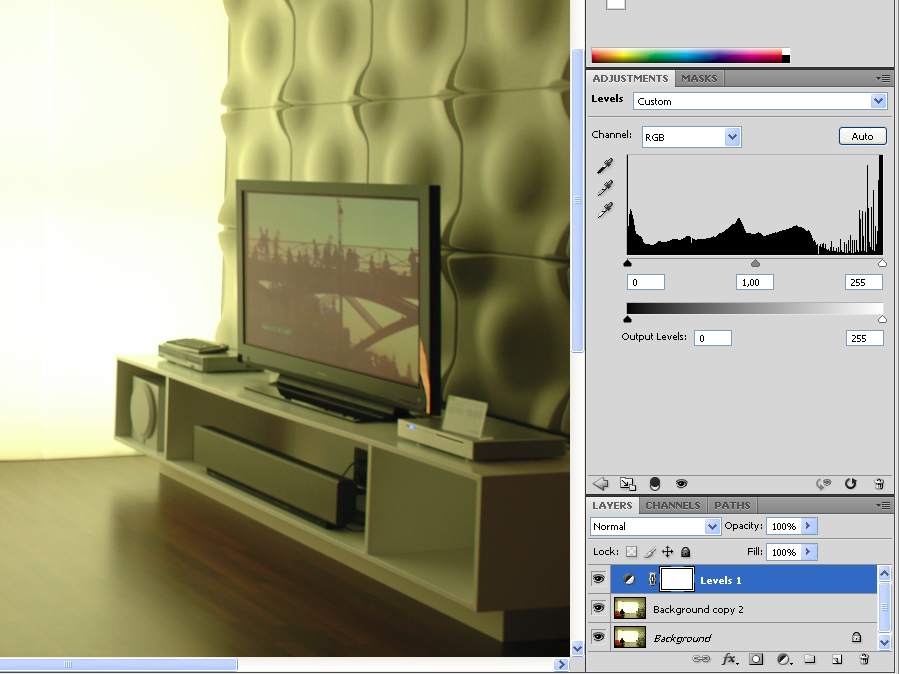The height and width of the screenshot is (674, 899).
Task: Open the Levels preset dropdown
Action: tap(760, 101)
